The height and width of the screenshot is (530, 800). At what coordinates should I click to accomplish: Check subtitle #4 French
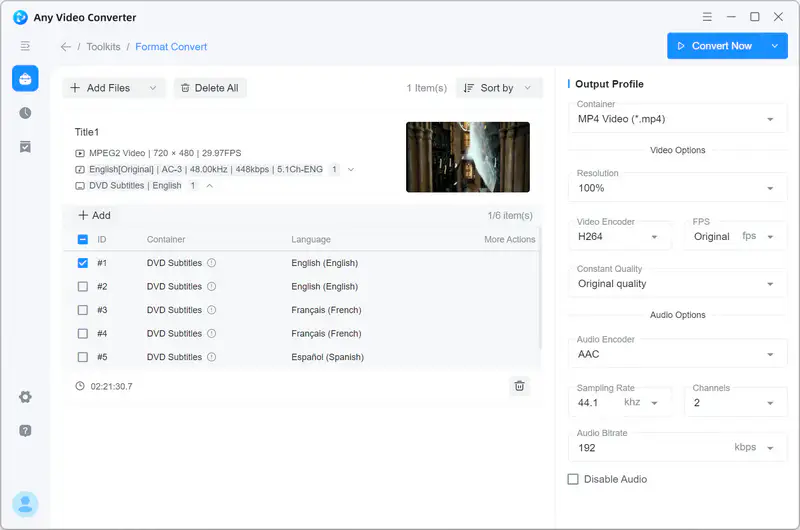click(83, 333)
